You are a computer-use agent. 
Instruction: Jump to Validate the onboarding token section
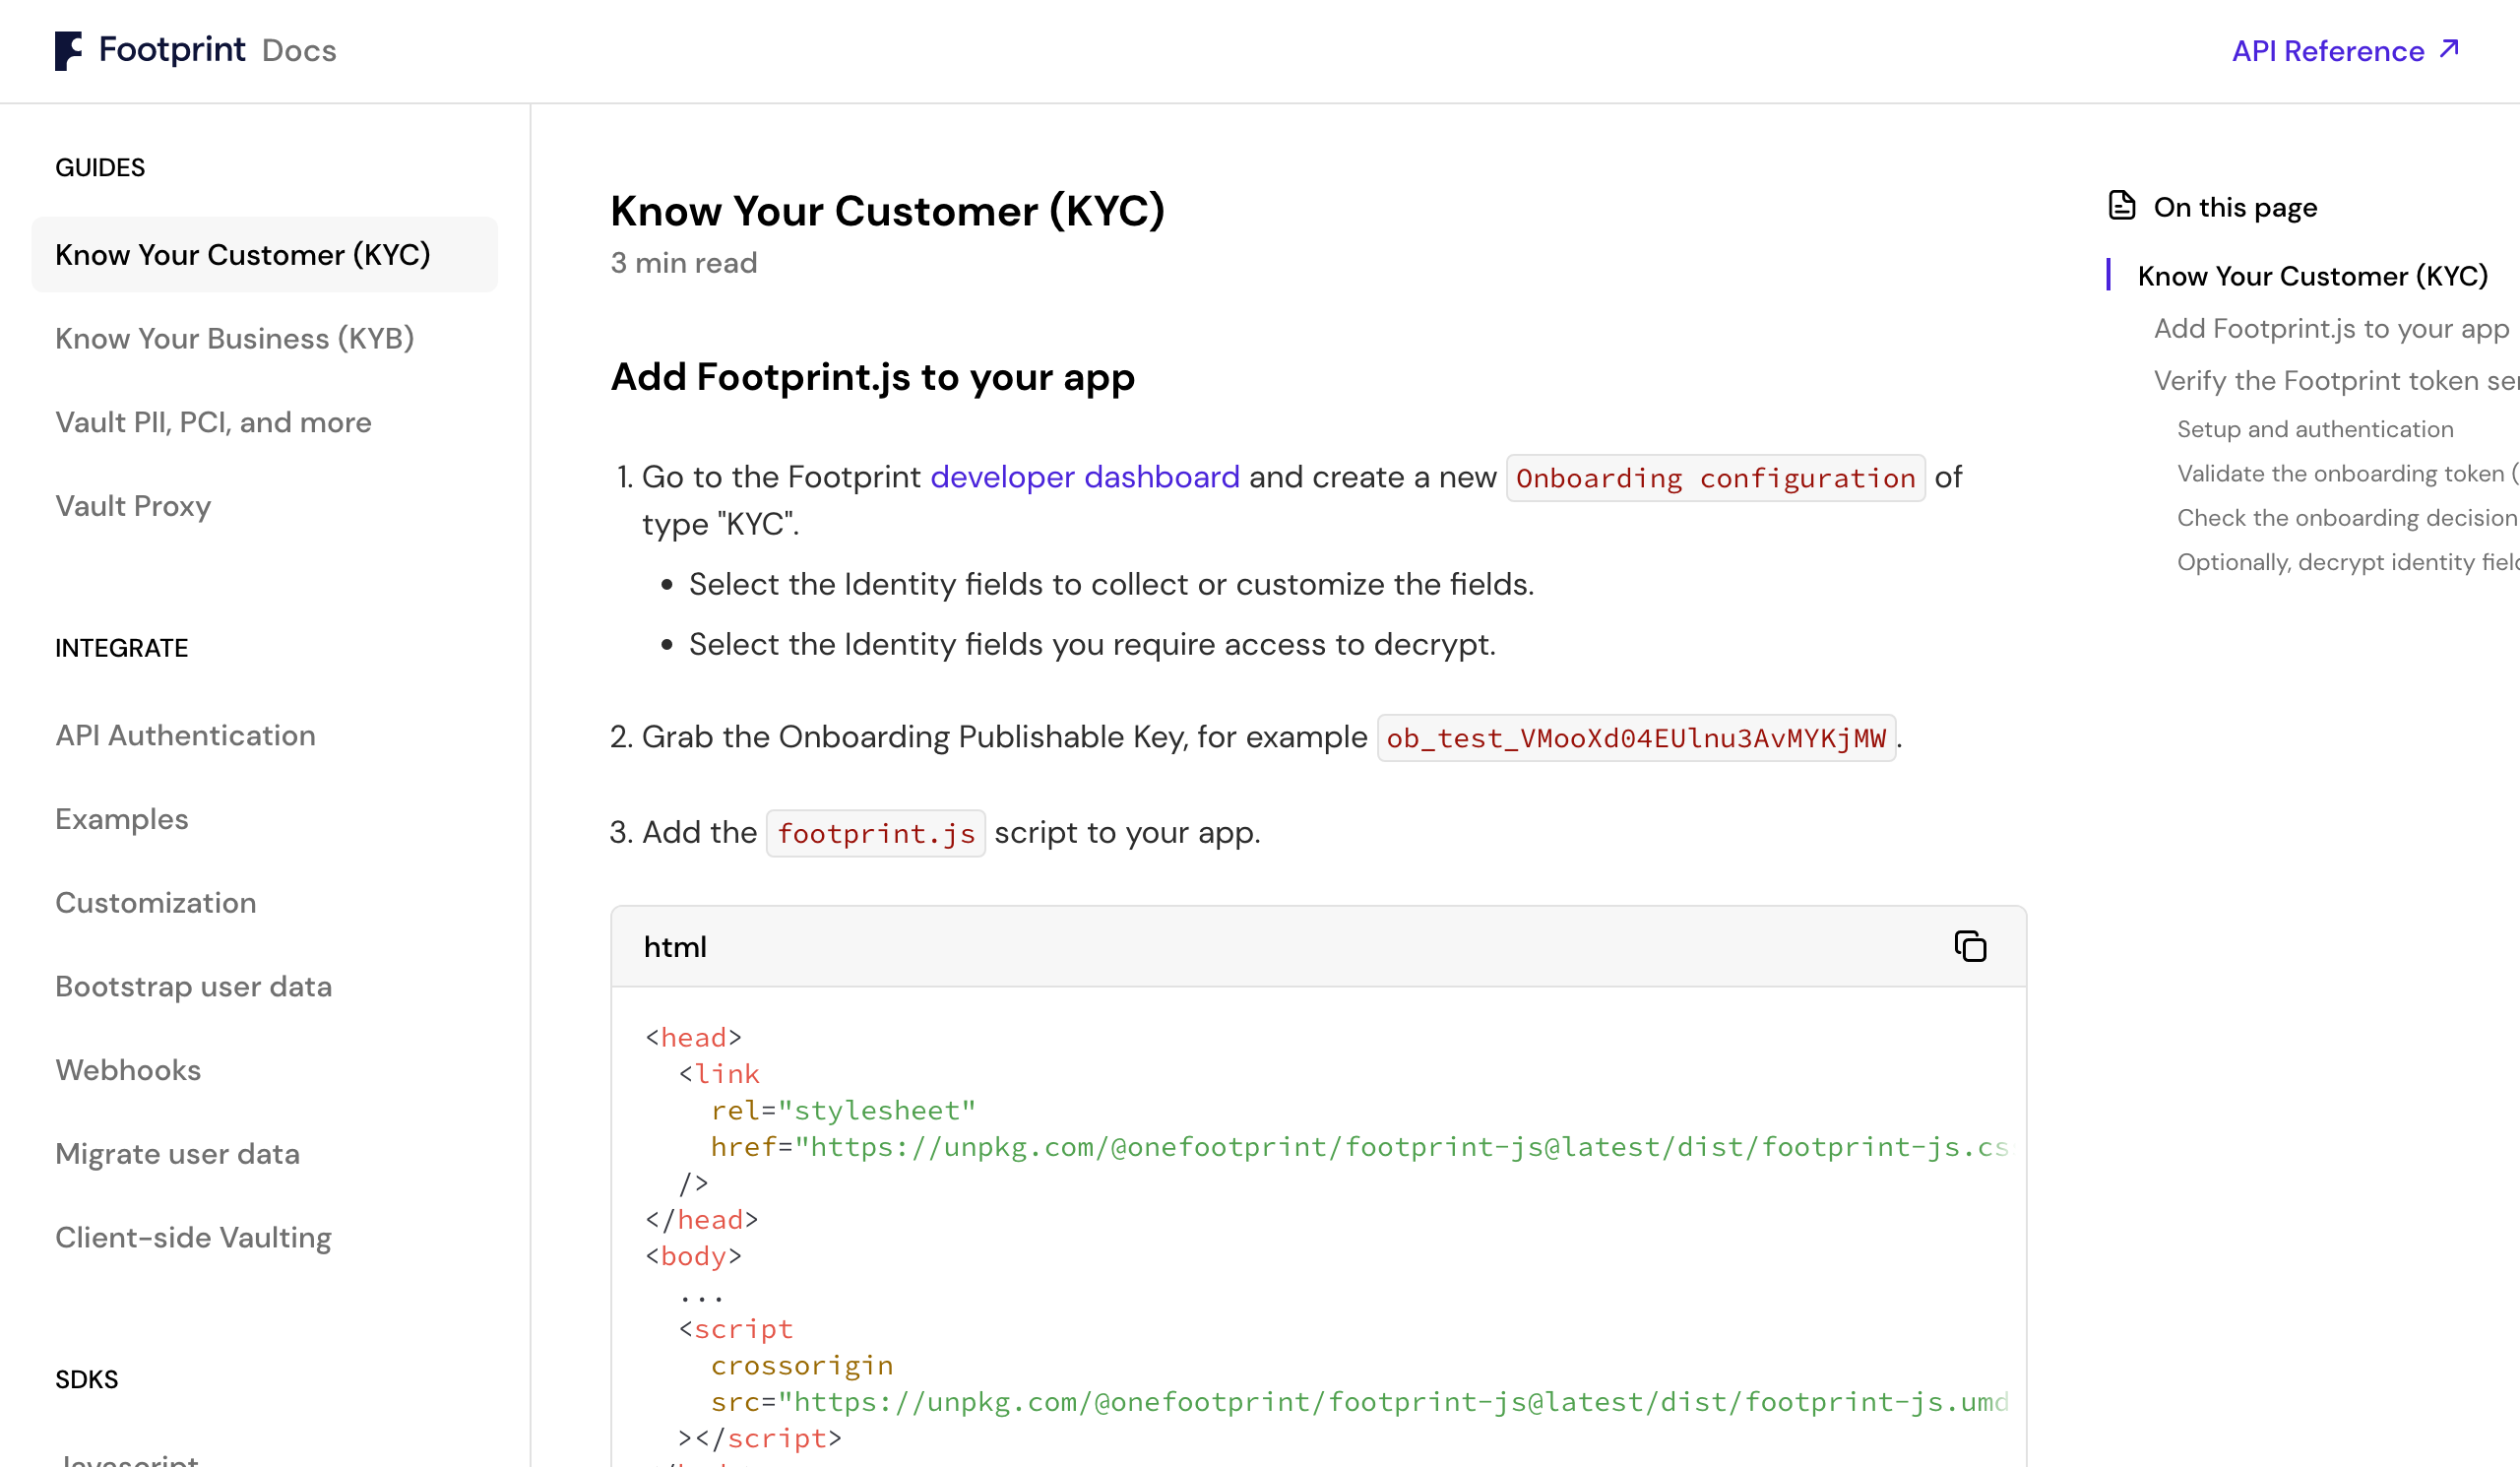[2347, 473]
